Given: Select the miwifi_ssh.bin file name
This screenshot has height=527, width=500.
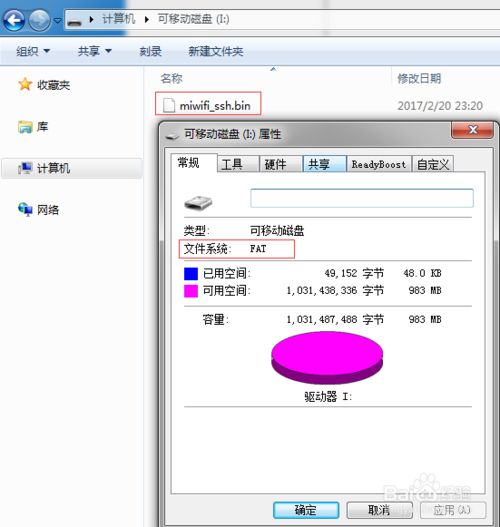Looking at the screenshot, I should [215, 106].
